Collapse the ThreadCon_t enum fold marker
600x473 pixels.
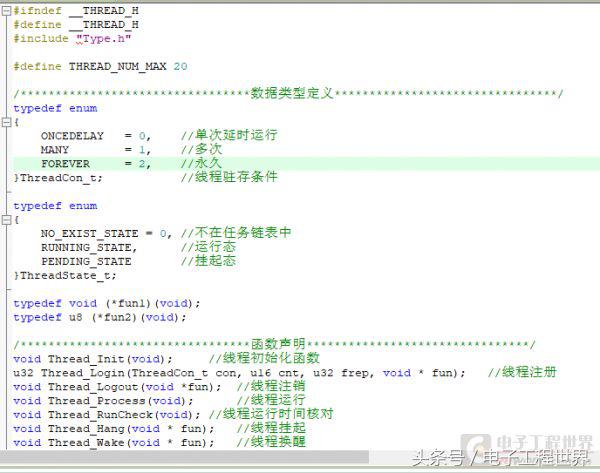(x=6, y=122)
